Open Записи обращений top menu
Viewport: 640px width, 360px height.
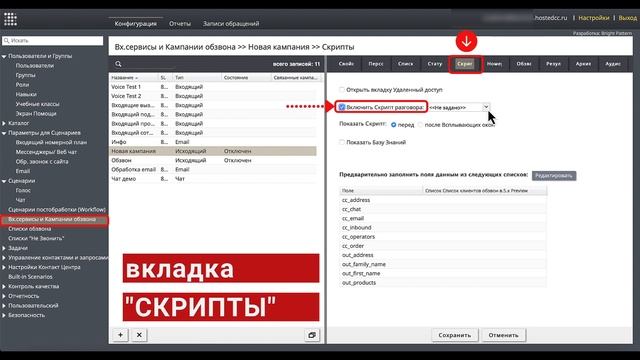click(231, 24)
